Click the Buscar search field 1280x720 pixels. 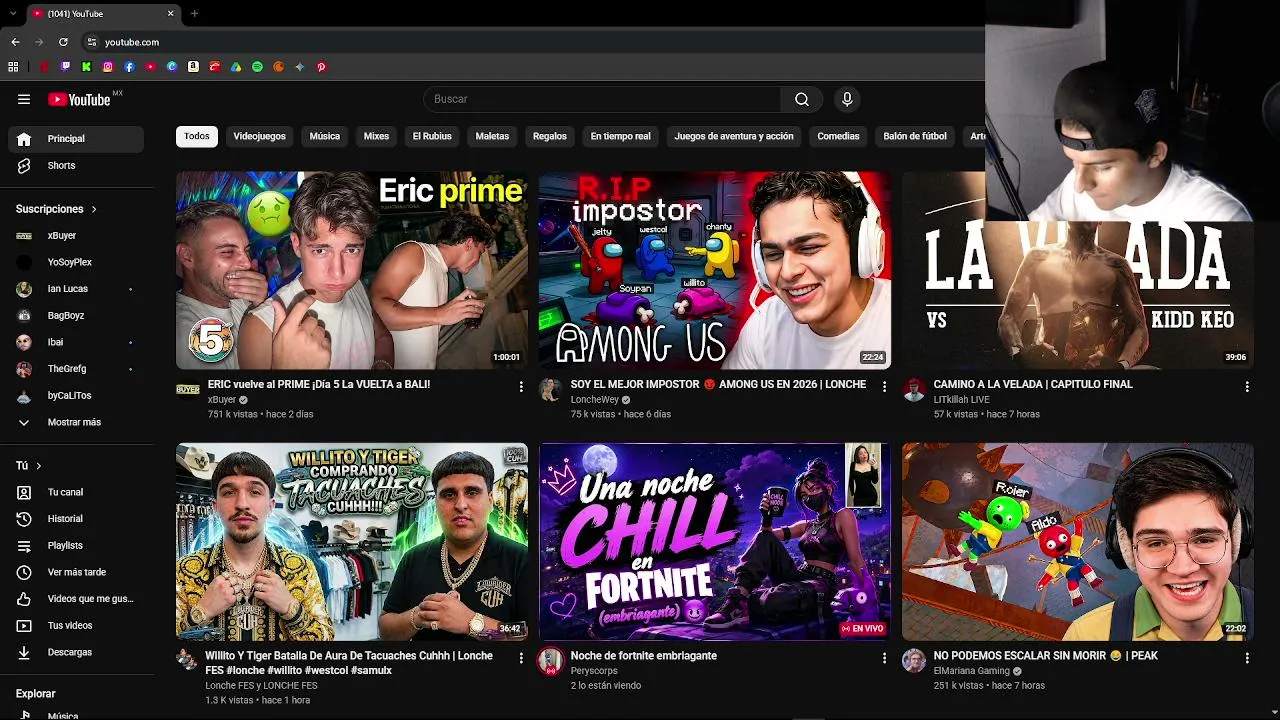[x=602, y=99]
